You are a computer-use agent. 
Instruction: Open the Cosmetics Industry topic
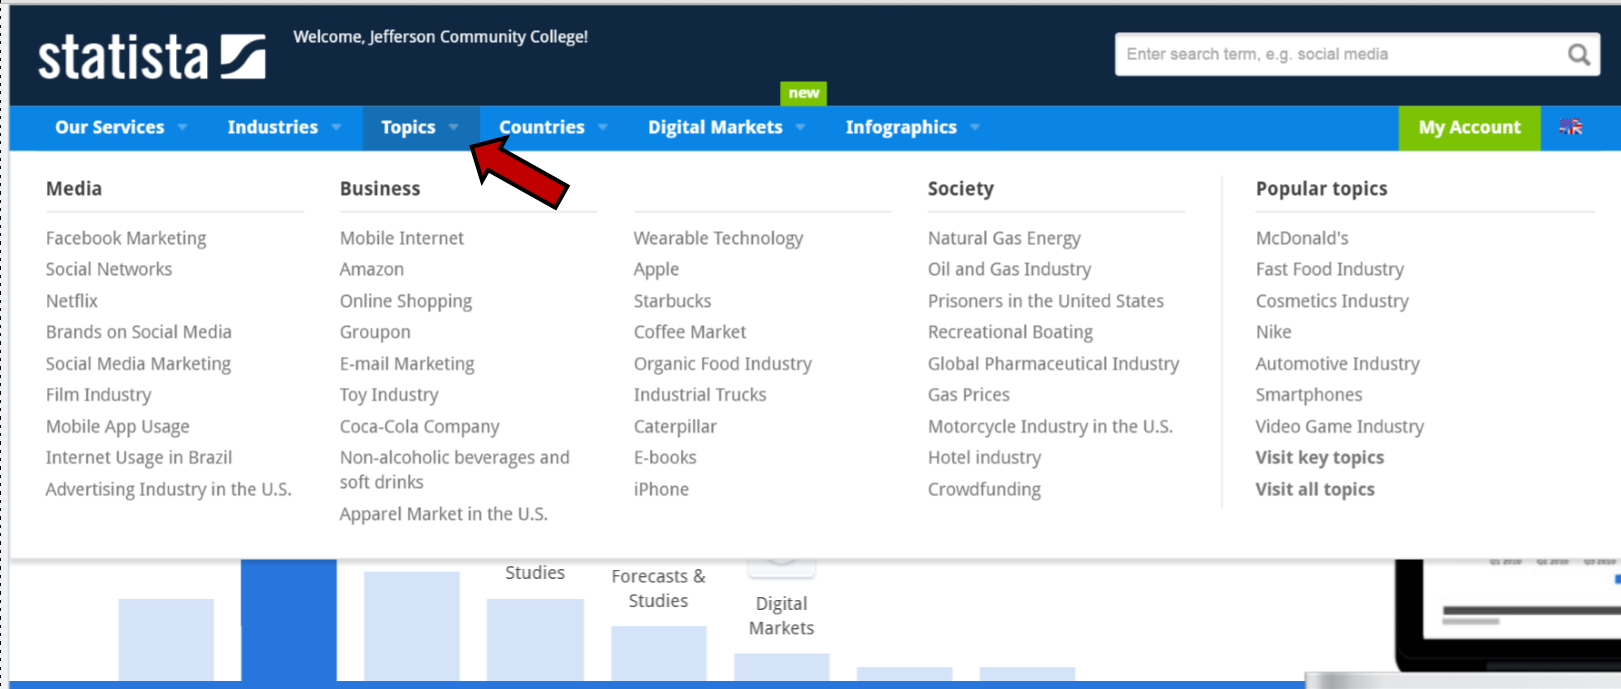point(1332,300)
